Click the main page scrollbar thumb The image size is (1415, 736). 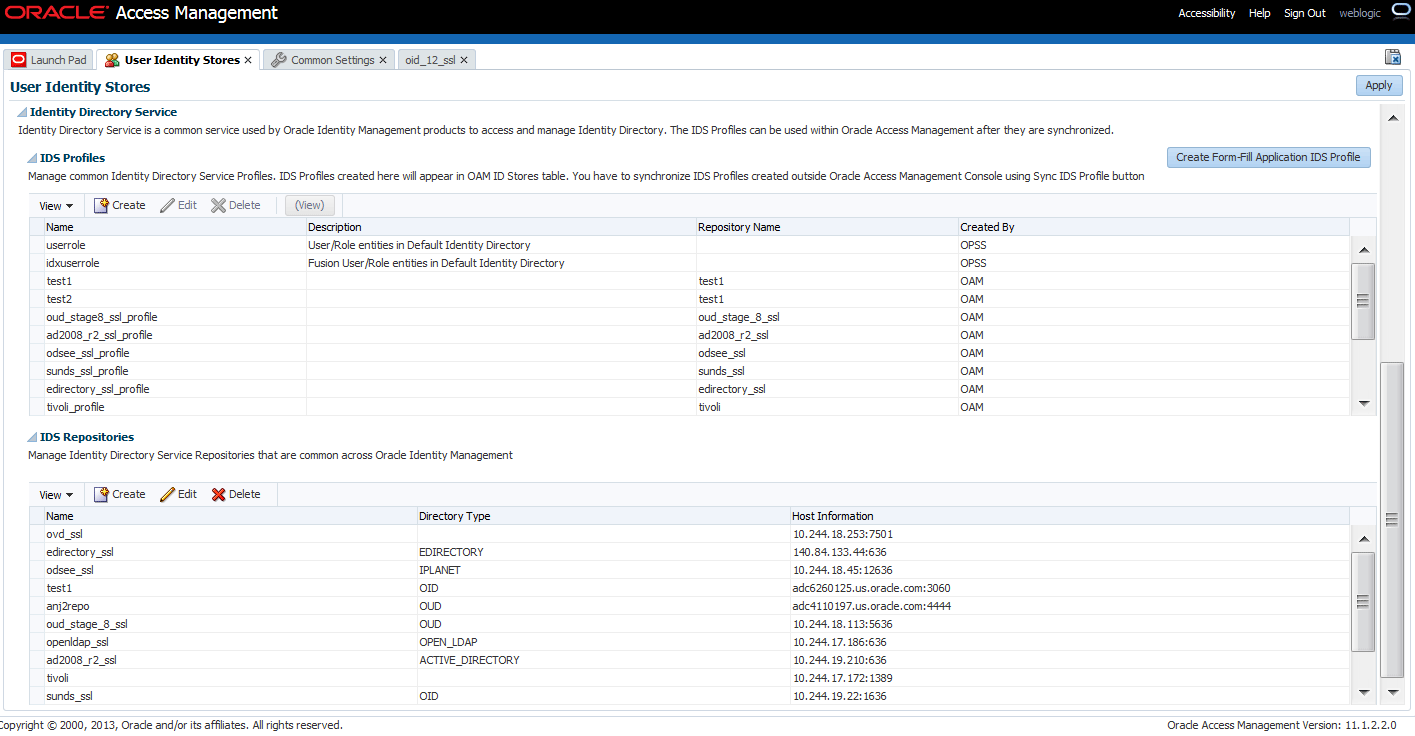(1392, 520)
